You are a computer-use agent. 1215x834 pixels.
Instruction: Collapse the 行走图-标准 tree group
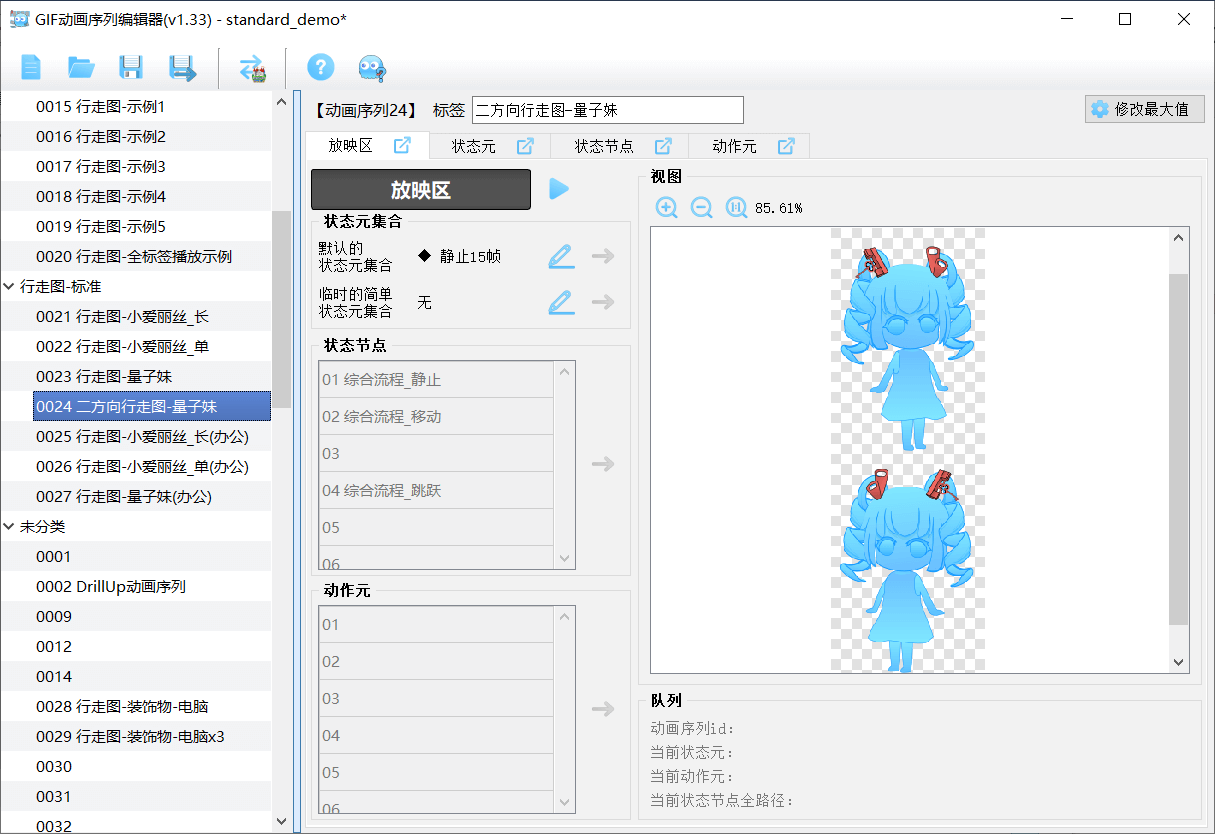[x=10, y=287]
